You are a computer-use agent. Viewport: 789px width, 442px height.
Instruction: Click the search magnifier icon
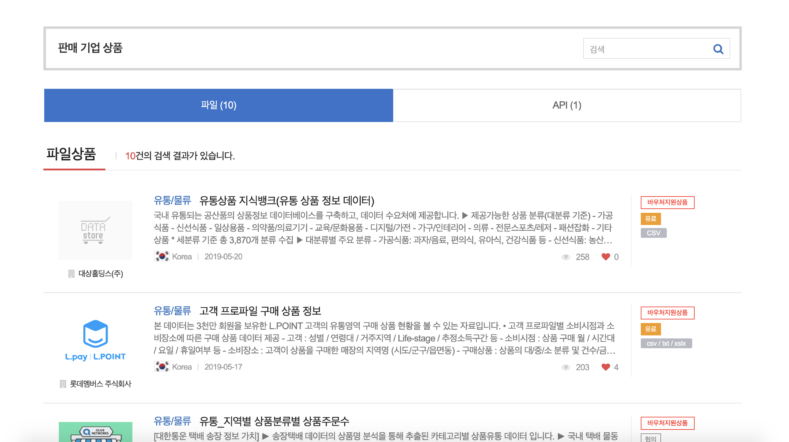pos(717,48)
